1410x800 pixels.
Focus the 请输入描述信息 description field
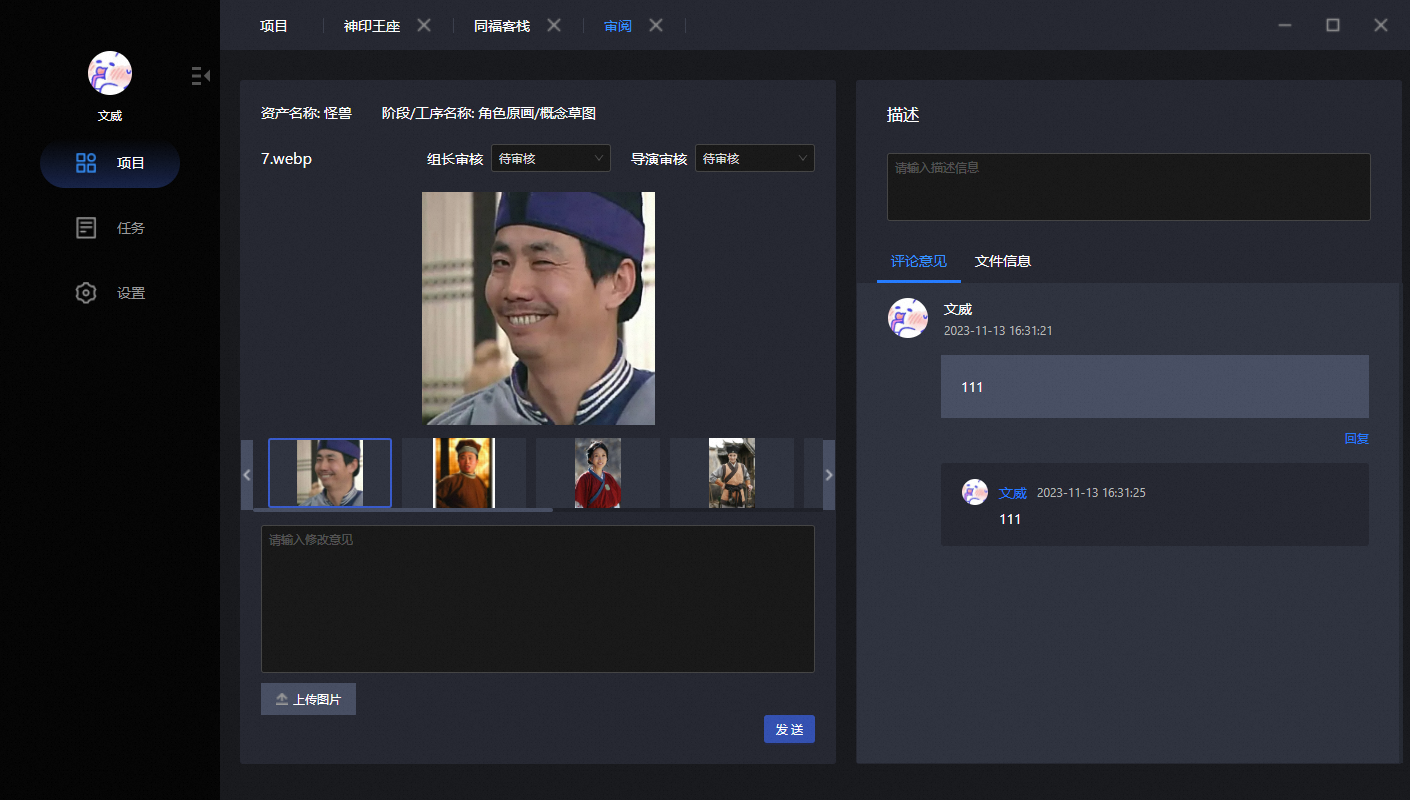click(1129, 187)
